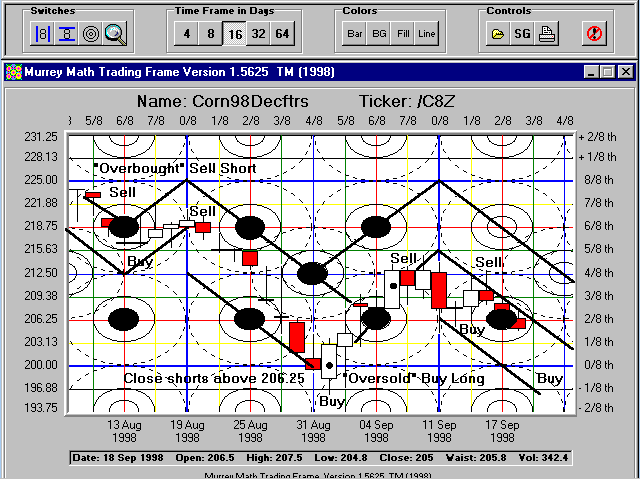Viewport: 640px width, 480px height.
Task: Open a file with folder icon
Action: pyautogui.click(x=498, y=33)
